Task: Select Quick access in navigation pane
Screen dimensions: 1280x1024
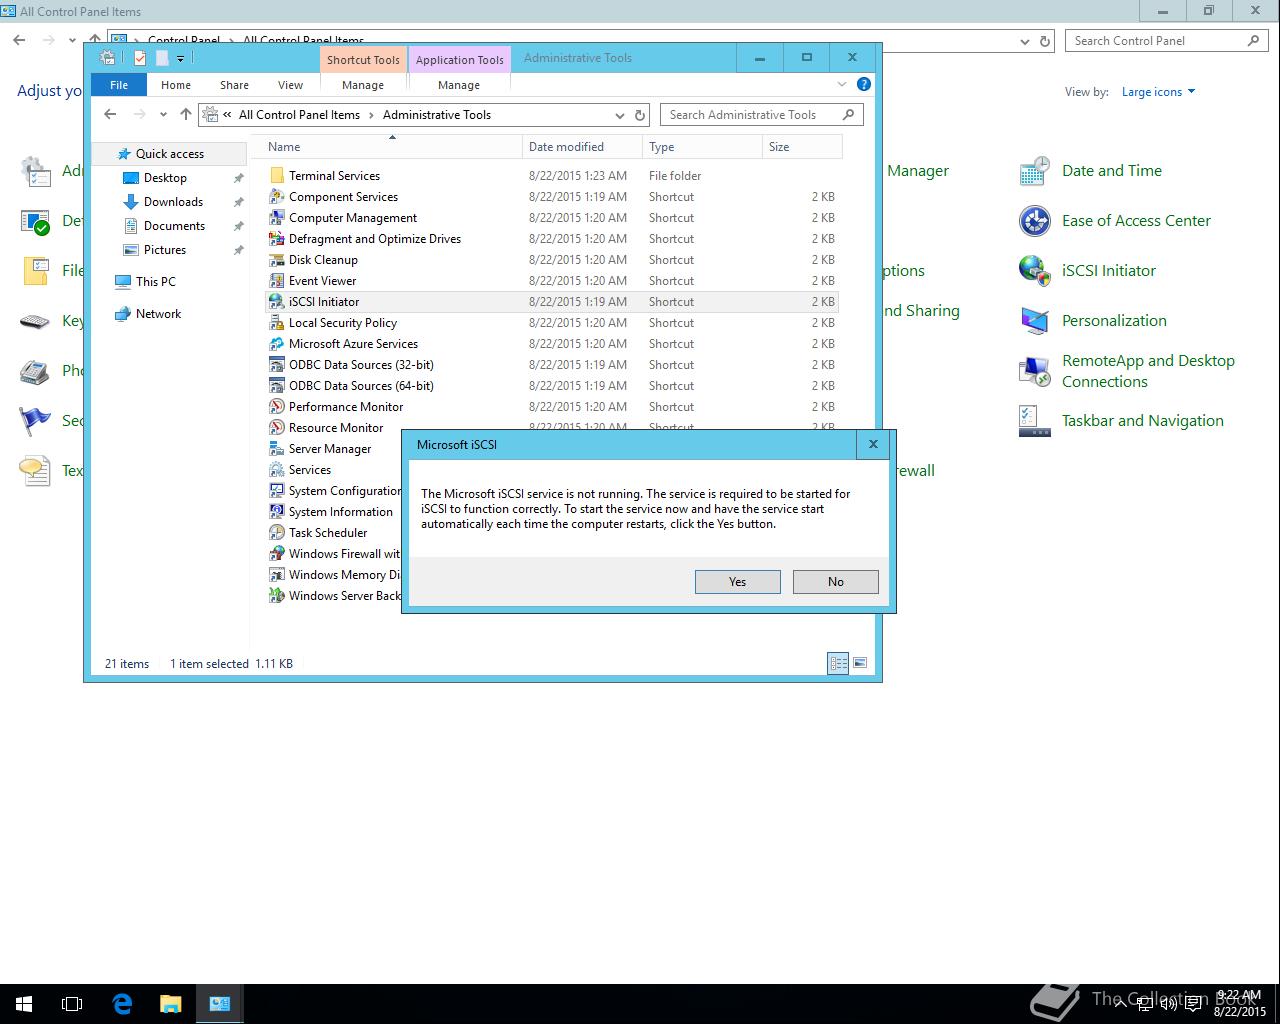Action: point(169,154)
